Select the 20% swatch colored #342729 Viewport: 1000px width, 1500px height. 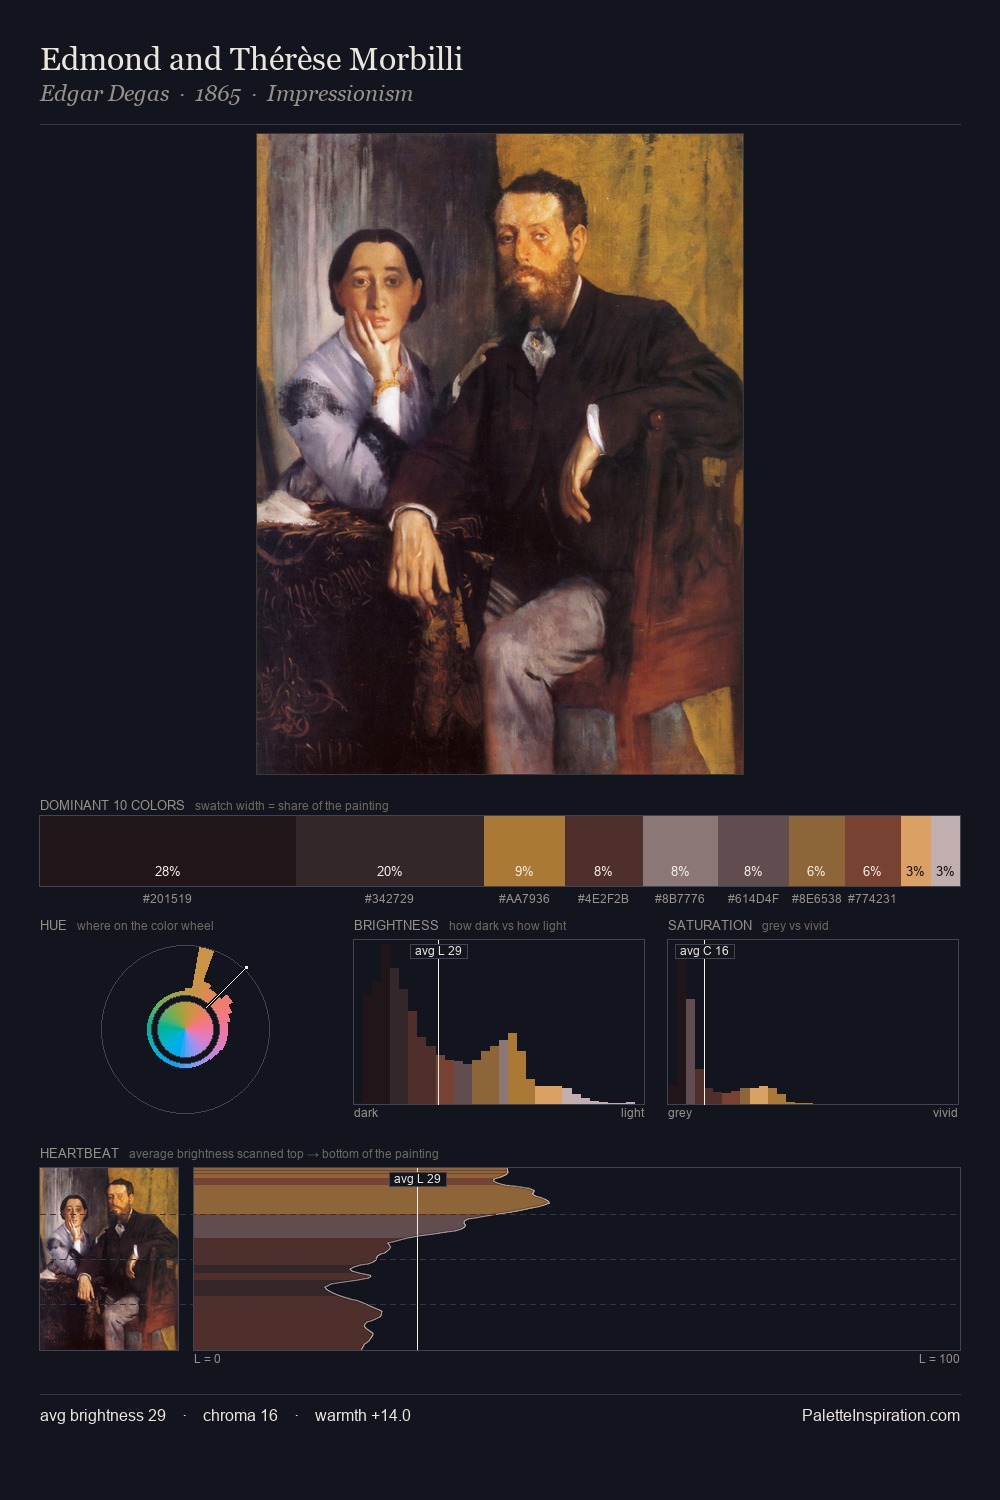coord(390,851)
